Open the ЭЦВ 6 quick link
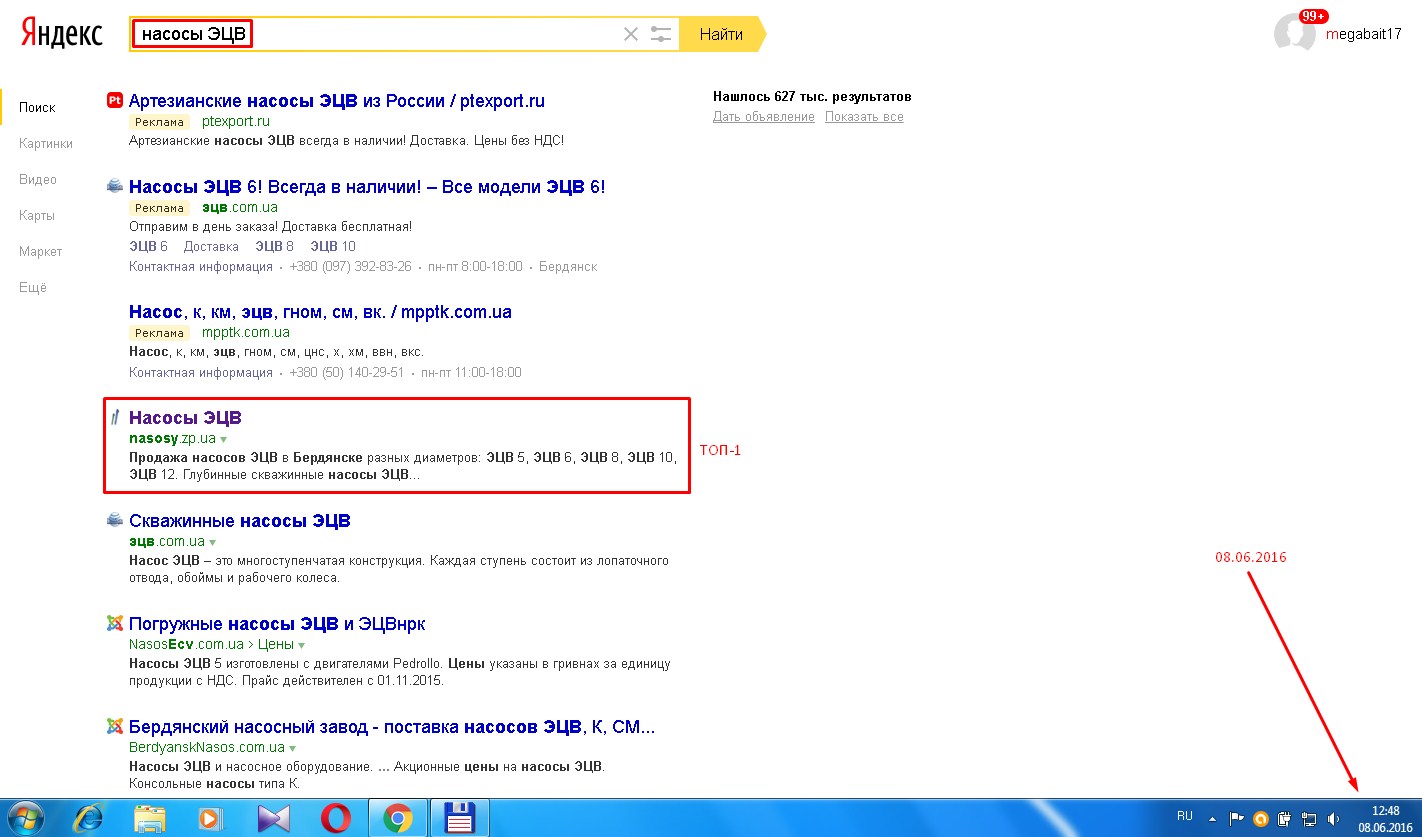This screenshot has width=1422, height=837. [x=148, y=246]
